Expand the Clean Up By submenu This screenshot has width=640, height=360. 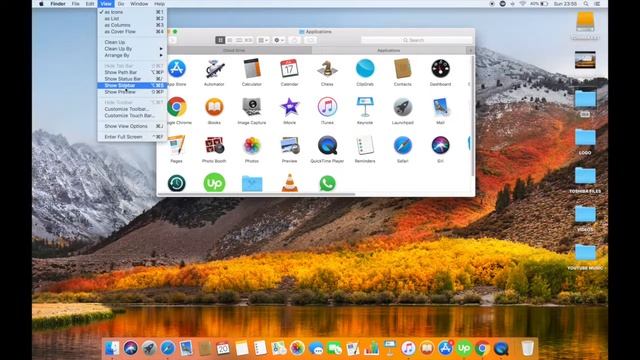coord(132,49)
